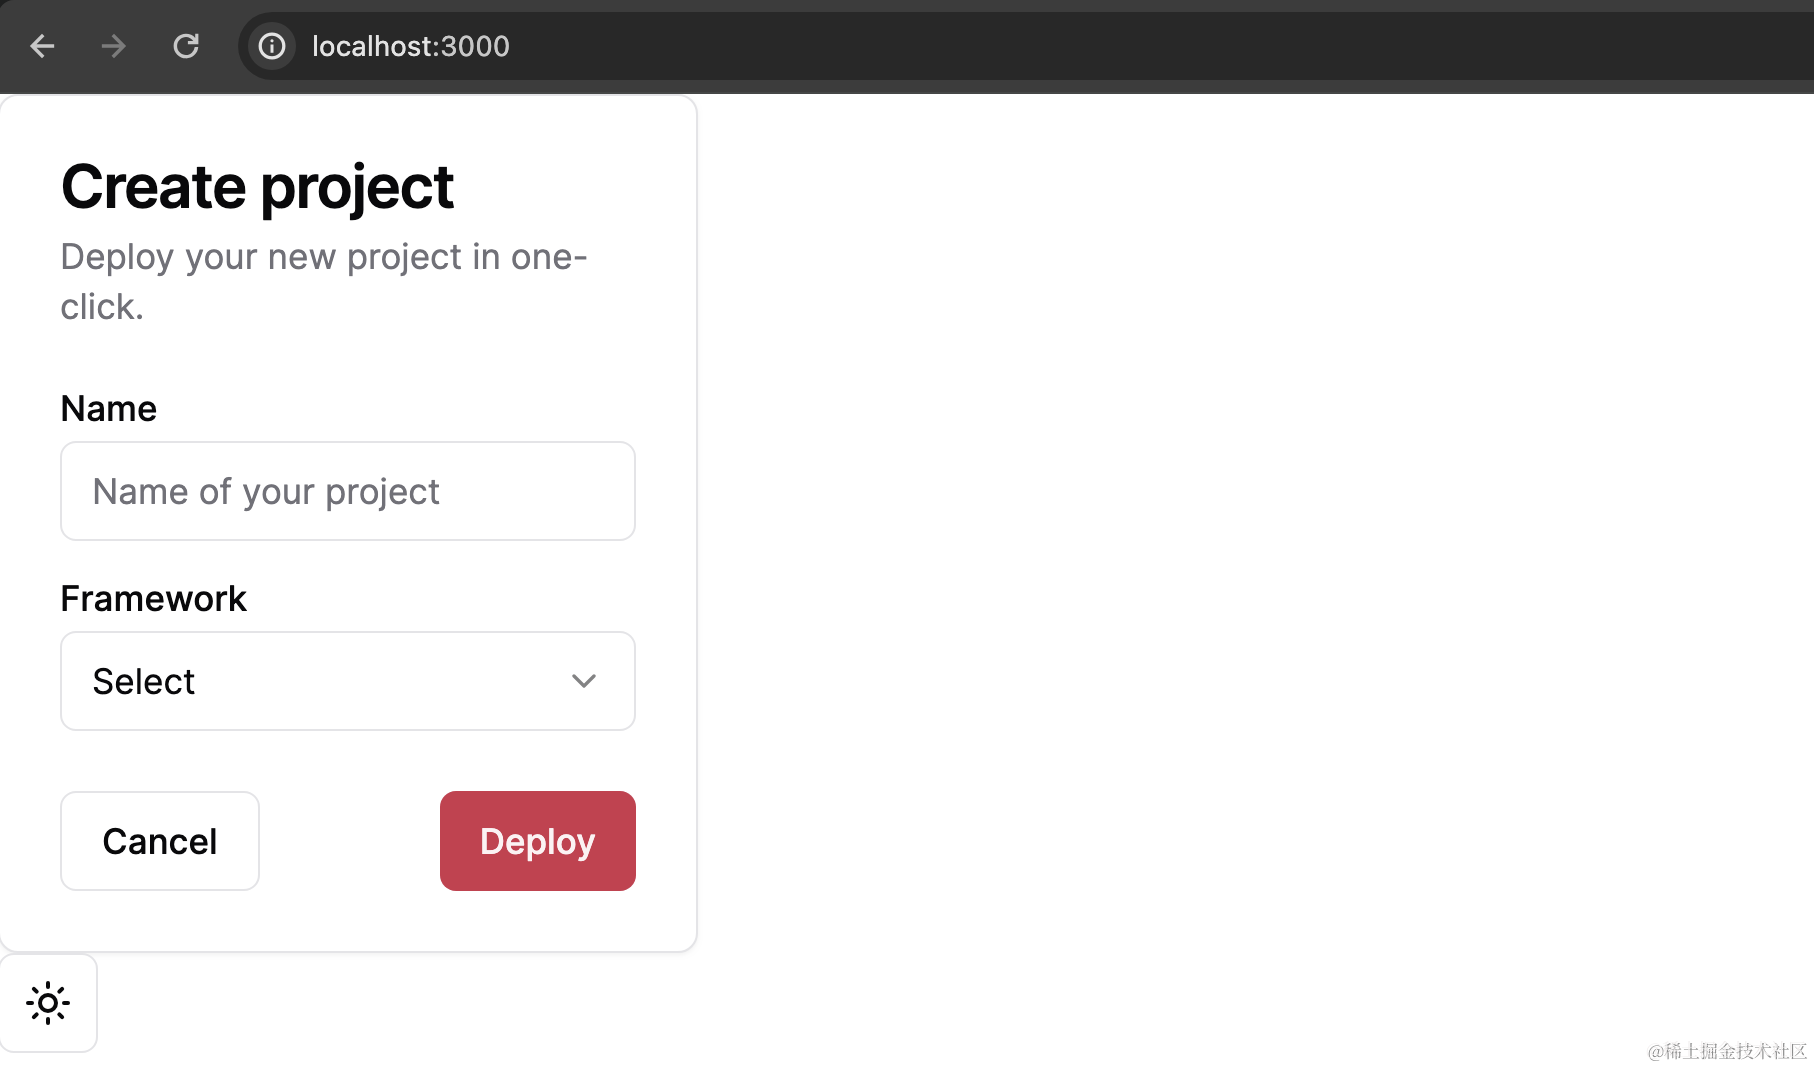
Task: Open the Framework Select dropdown
Action: tap(348, 681)
